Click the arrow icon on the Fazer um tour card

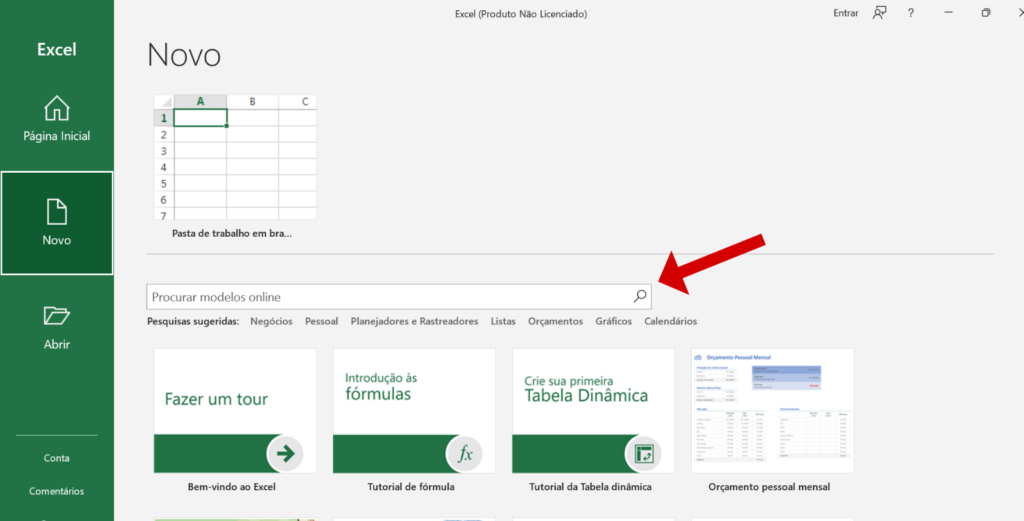click(285, 452)
